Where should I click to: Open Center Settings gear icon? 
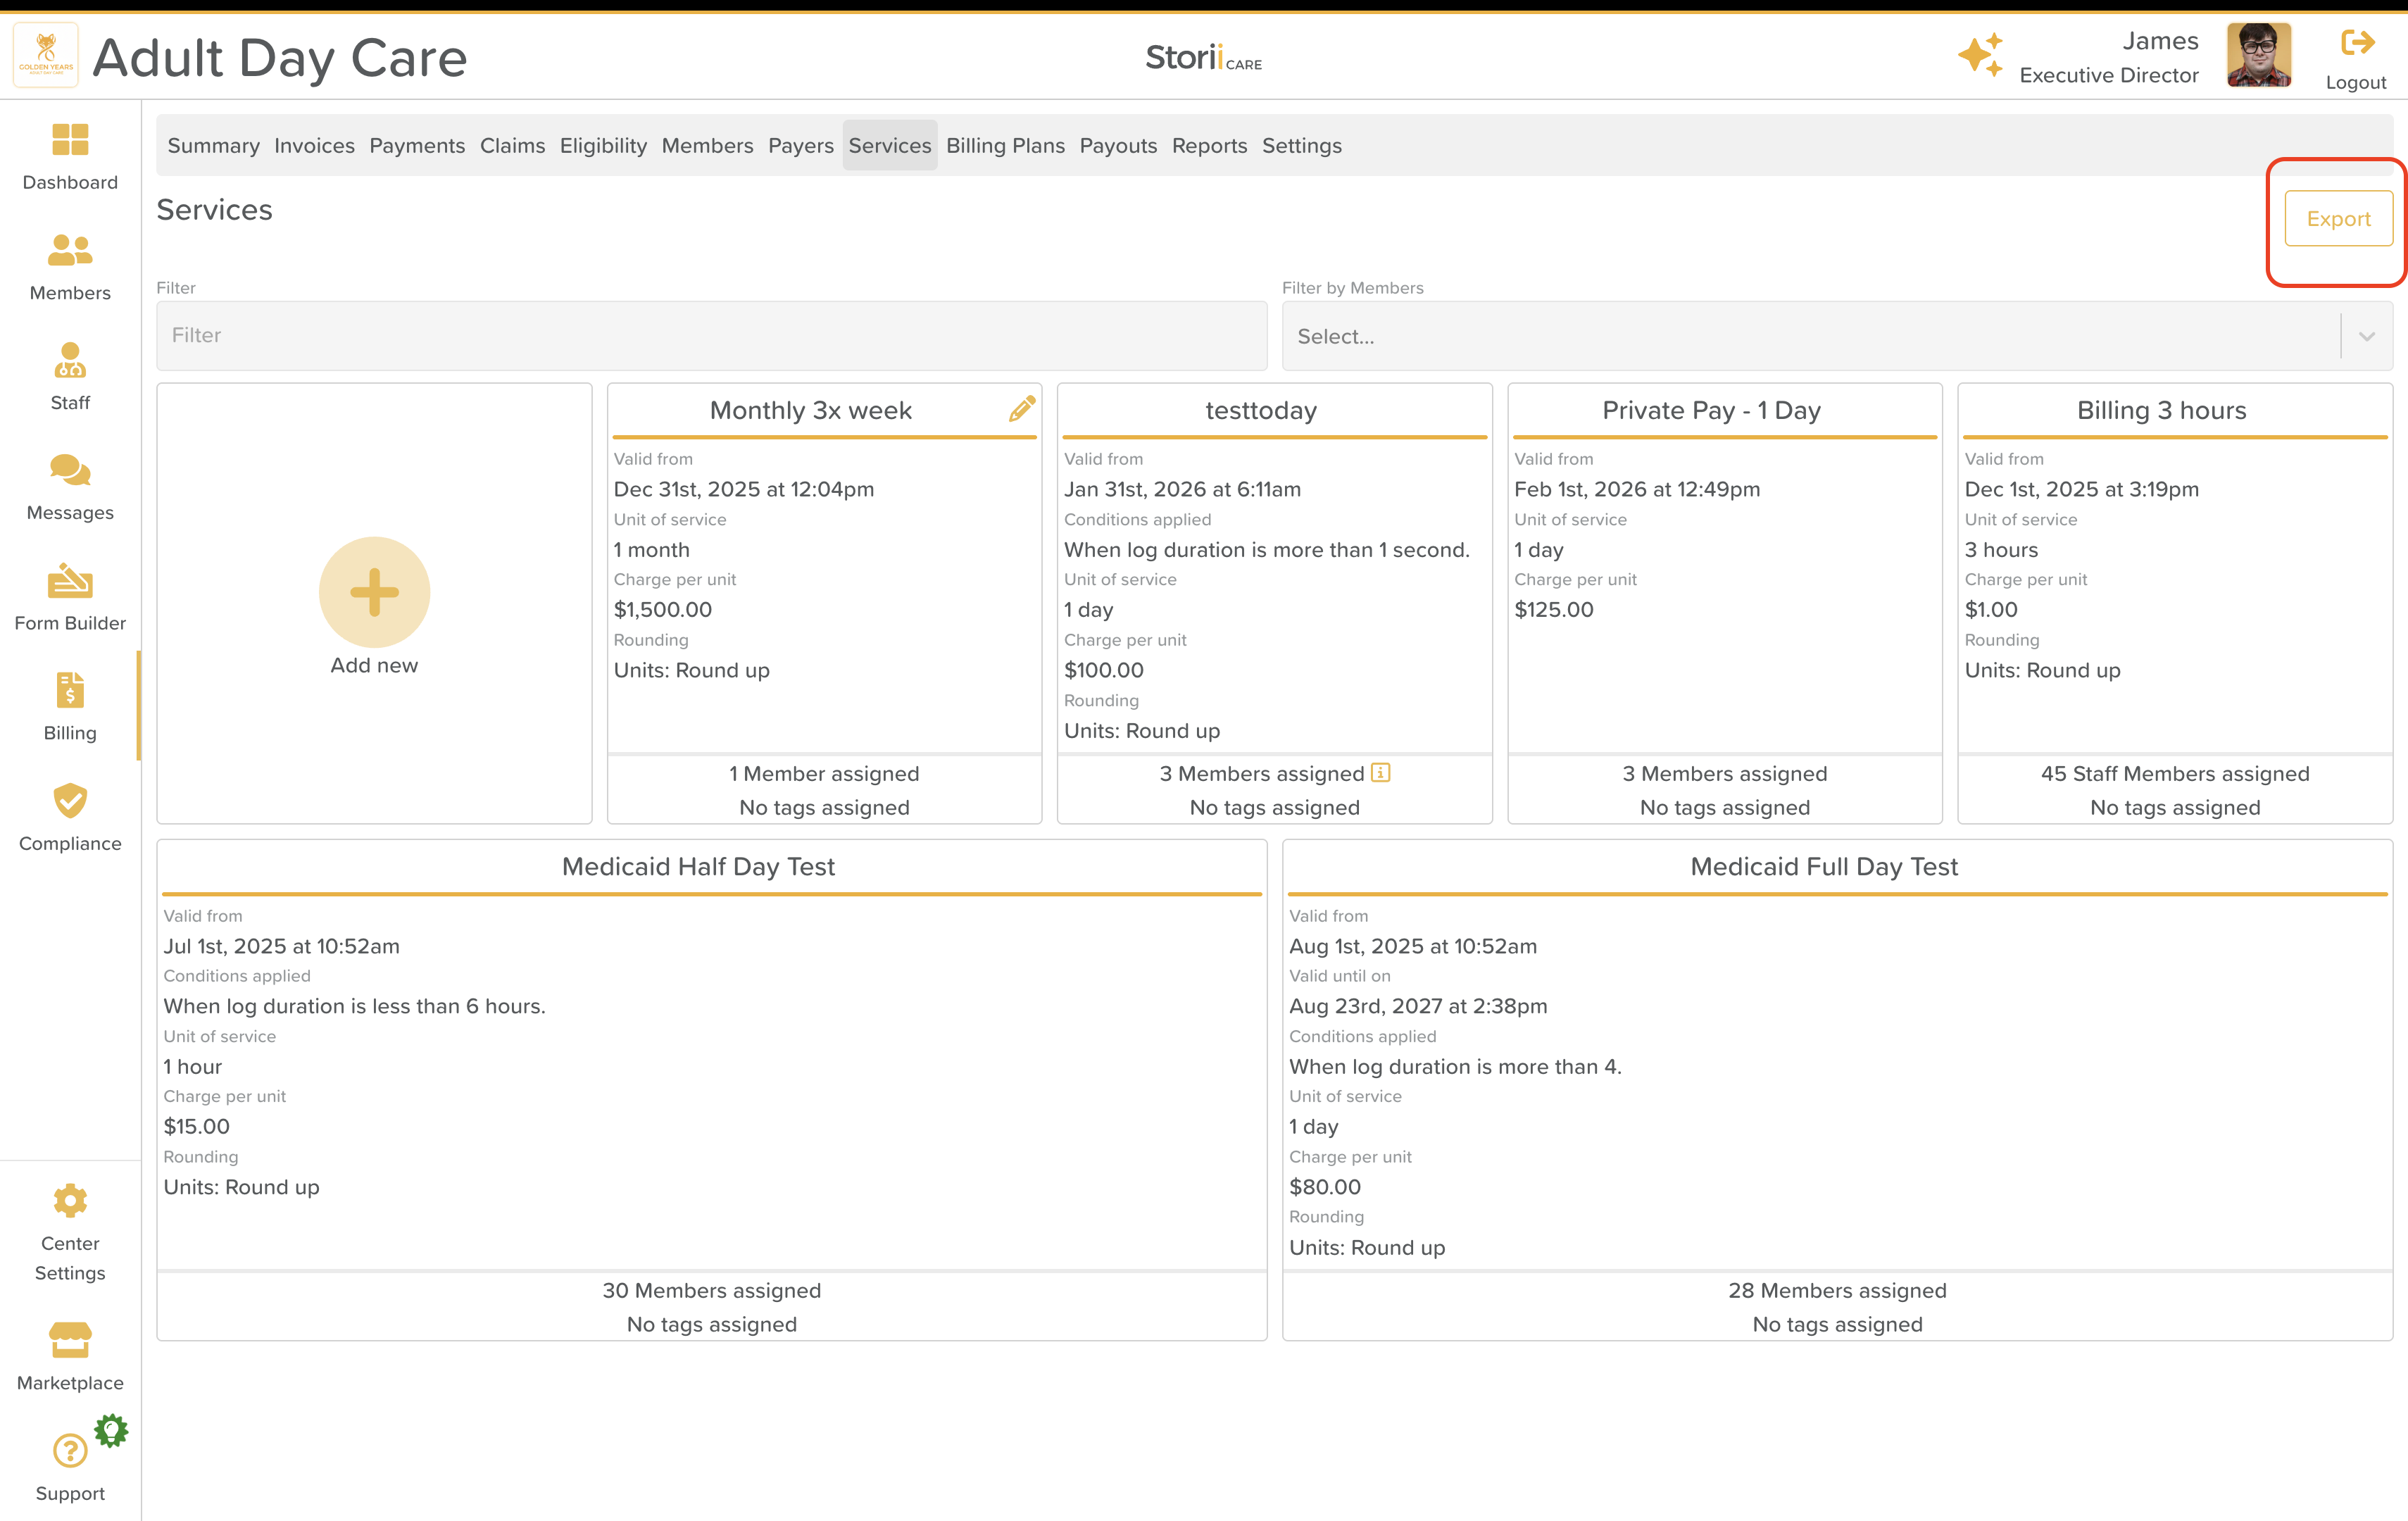(70, 1200)
